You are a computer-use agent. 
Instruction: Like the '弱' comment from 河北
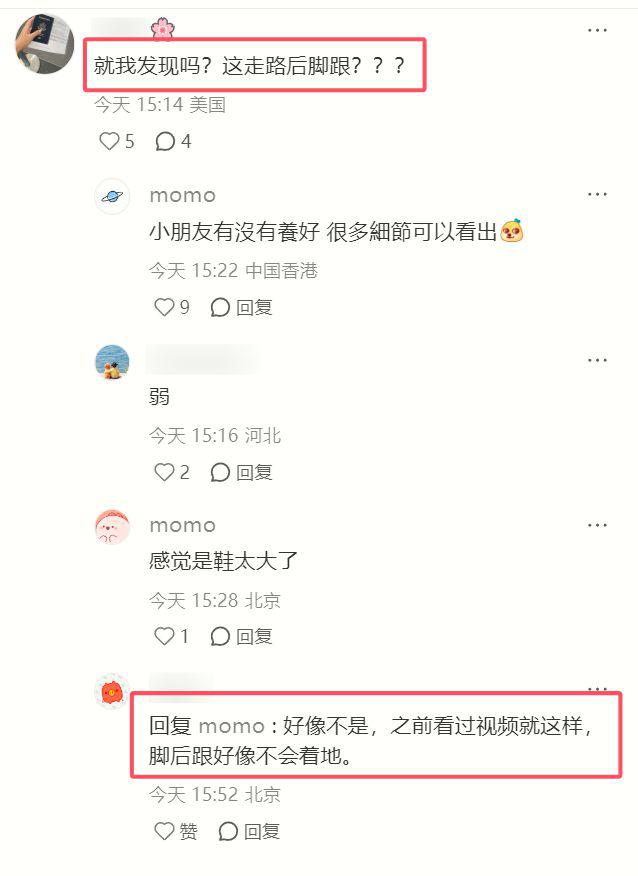pos(172,472)
